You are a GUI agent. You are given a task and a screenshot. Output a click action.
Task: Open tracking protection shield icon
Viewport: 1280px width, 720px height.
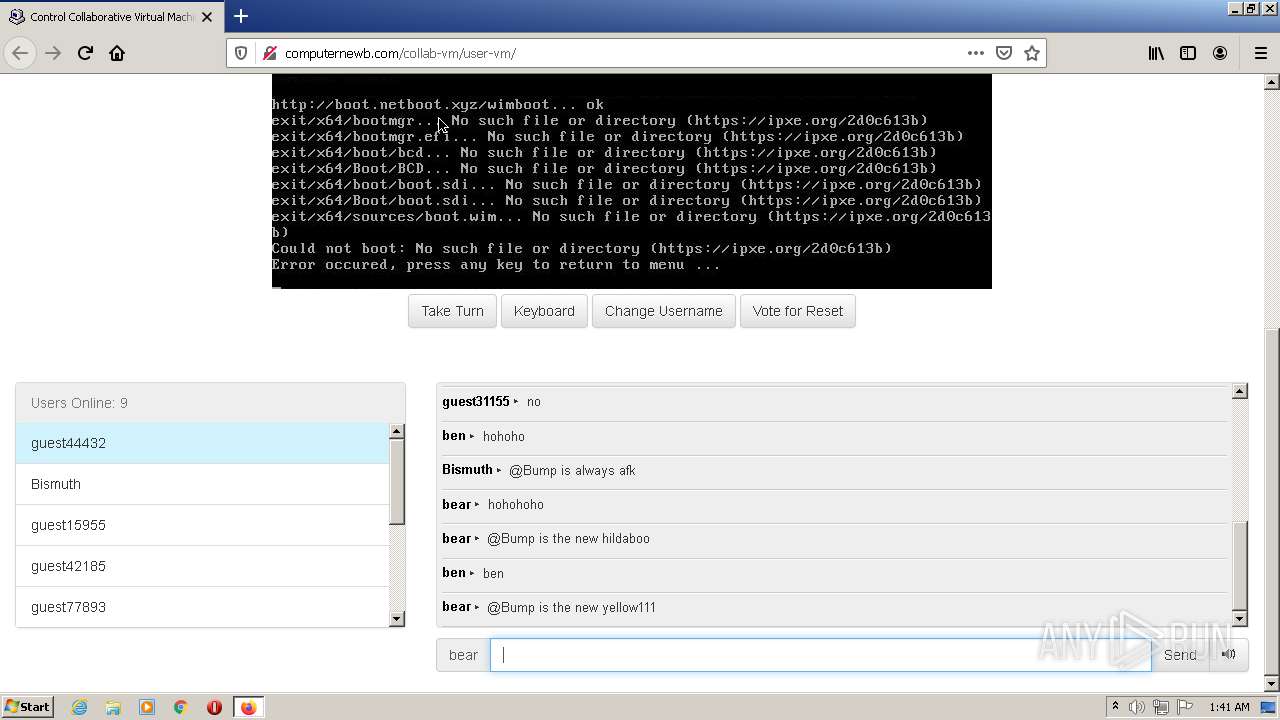click(x=241, y=53)
